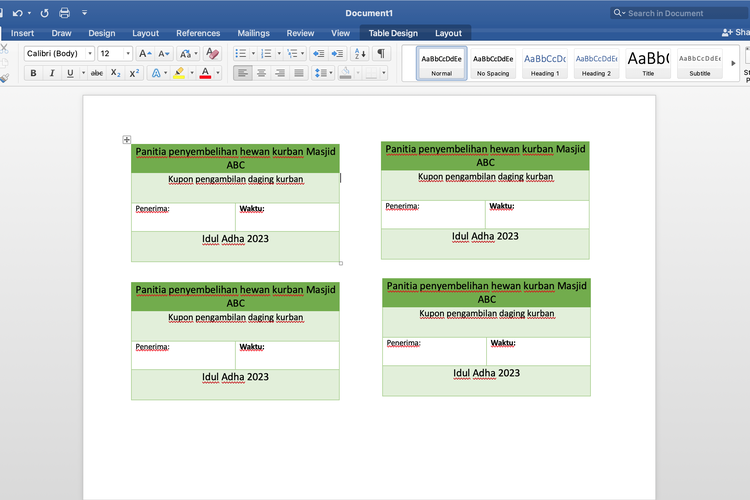Apply the yellow text highlight color
The width and height of the screenshot is (750, 500).
pyautogui.click(x=179, y=73)
